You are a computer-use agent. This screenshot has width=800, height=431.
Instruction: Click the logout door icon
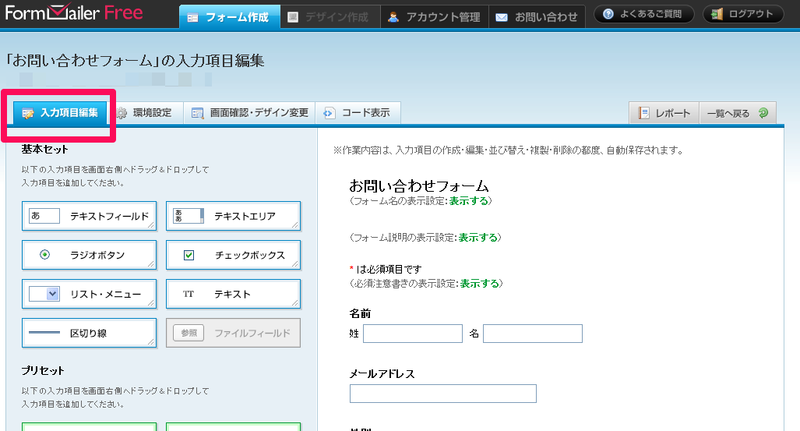click(x=717, y=14)
